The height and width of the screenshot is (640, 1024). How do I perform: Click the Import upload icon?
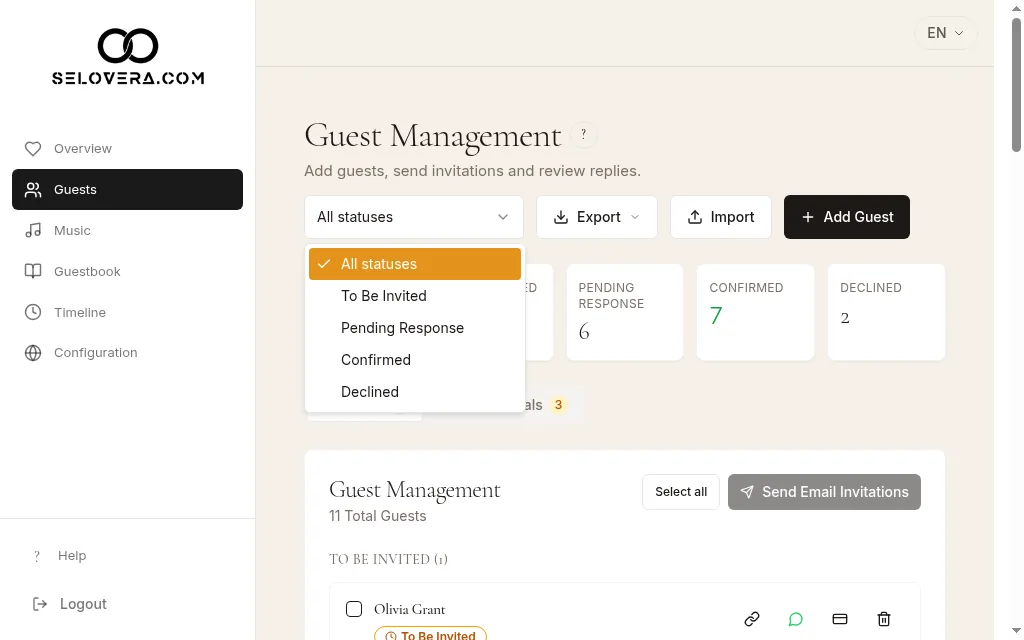click(x=695, y=217)
